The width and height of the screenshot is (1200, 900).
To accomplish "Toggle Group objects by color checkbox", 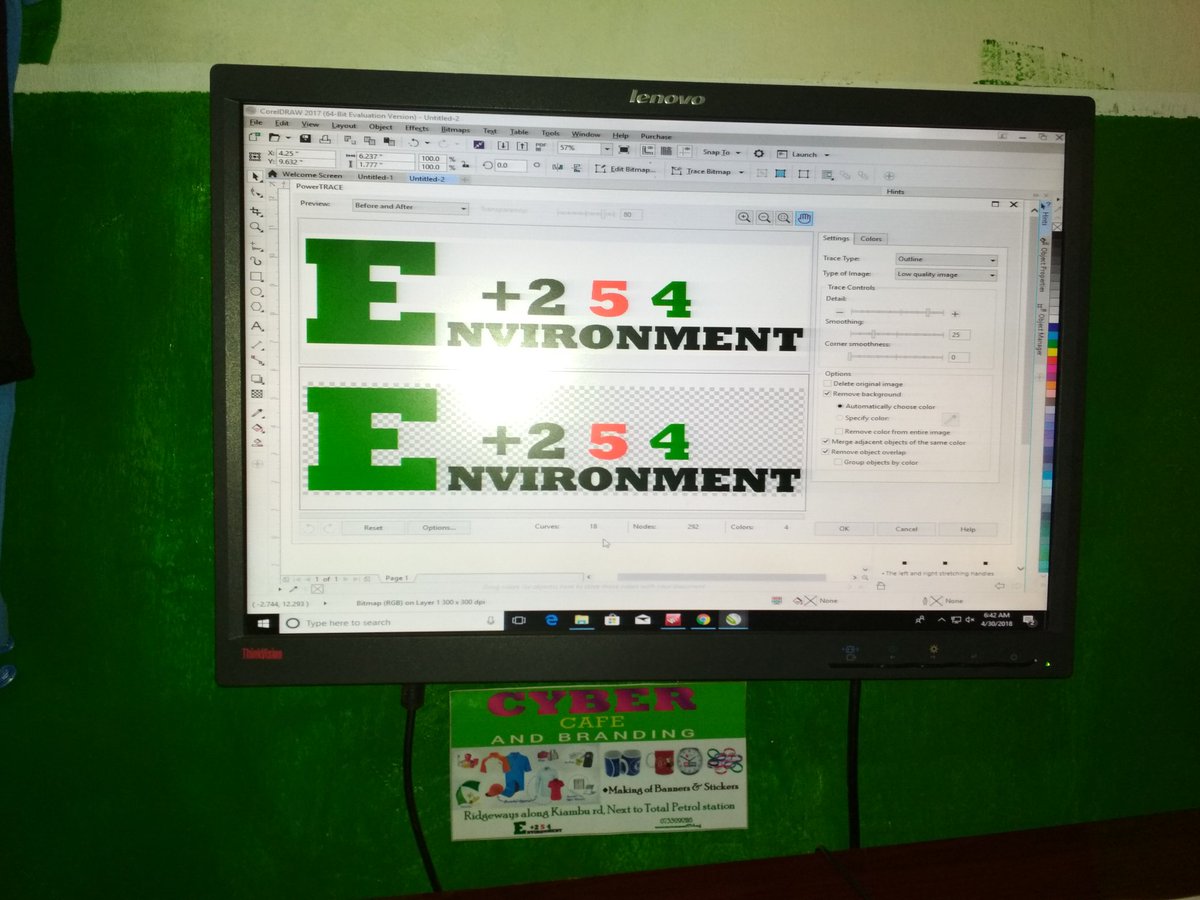I will (x=837, y=462).
